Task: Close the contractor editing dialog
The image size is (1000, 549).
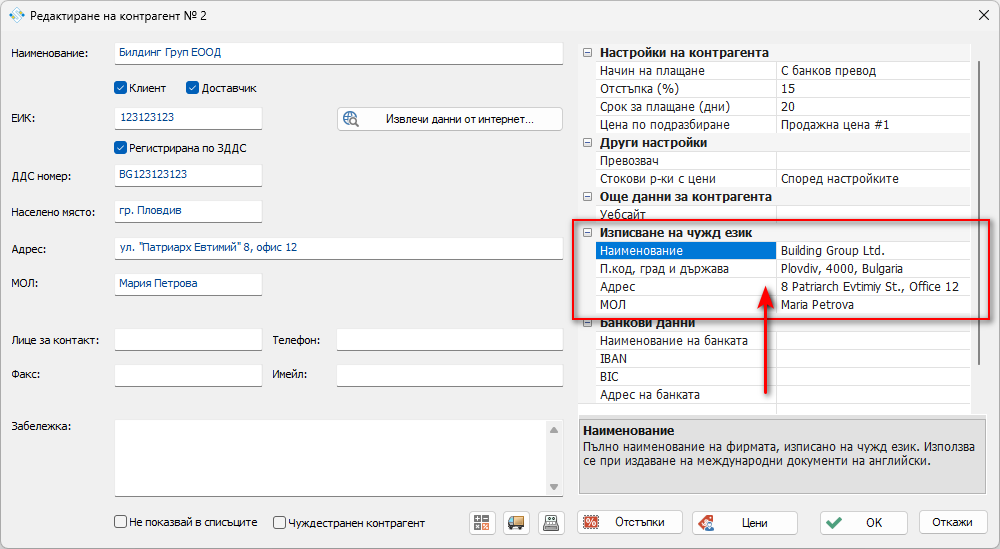Action: (x=983, y=15)
